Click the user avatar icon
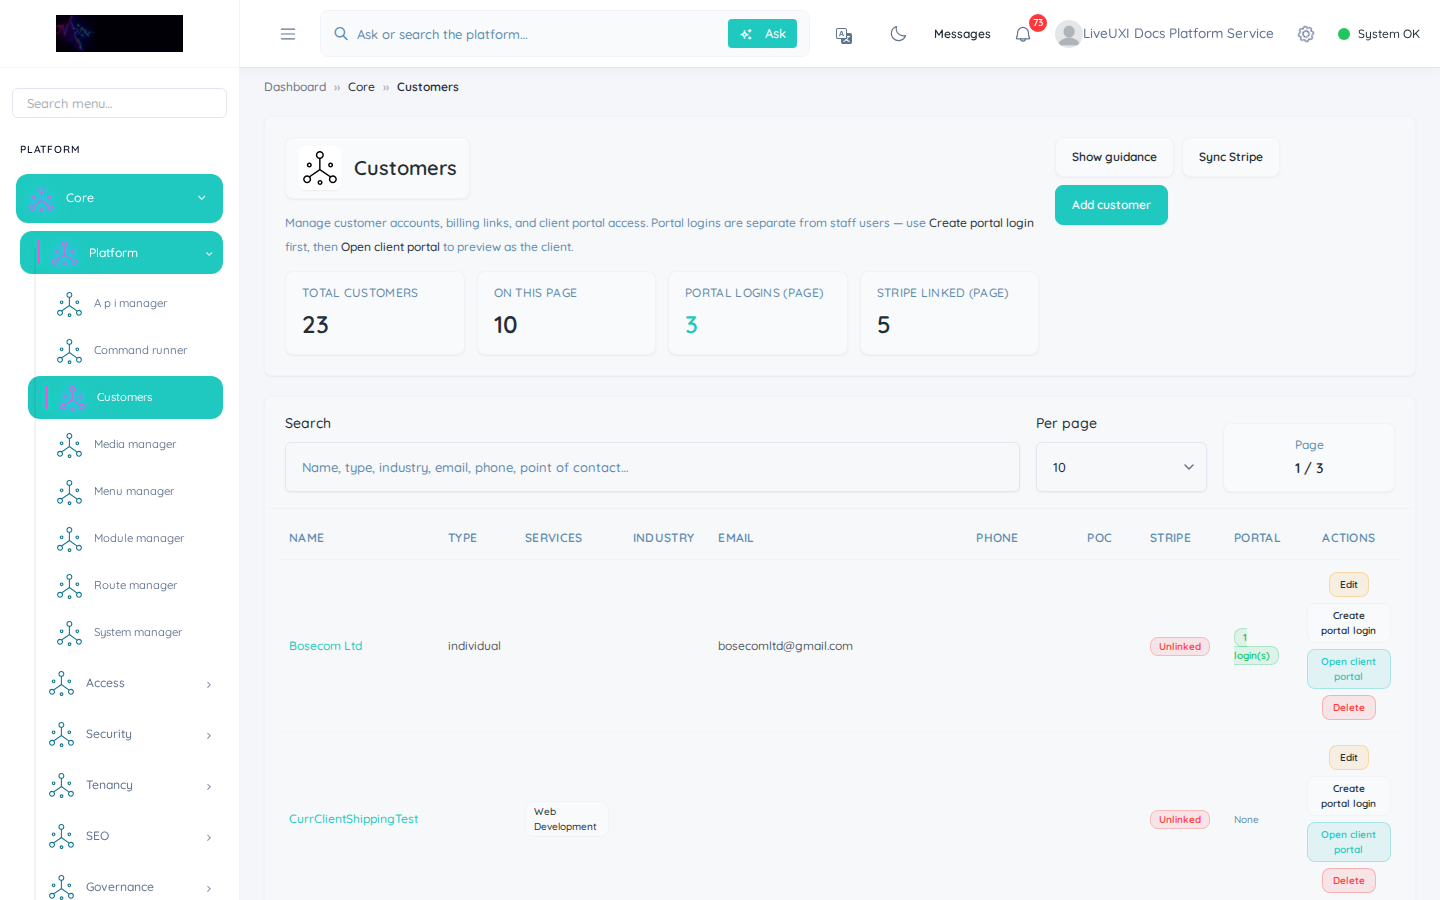 point(1068,34)
